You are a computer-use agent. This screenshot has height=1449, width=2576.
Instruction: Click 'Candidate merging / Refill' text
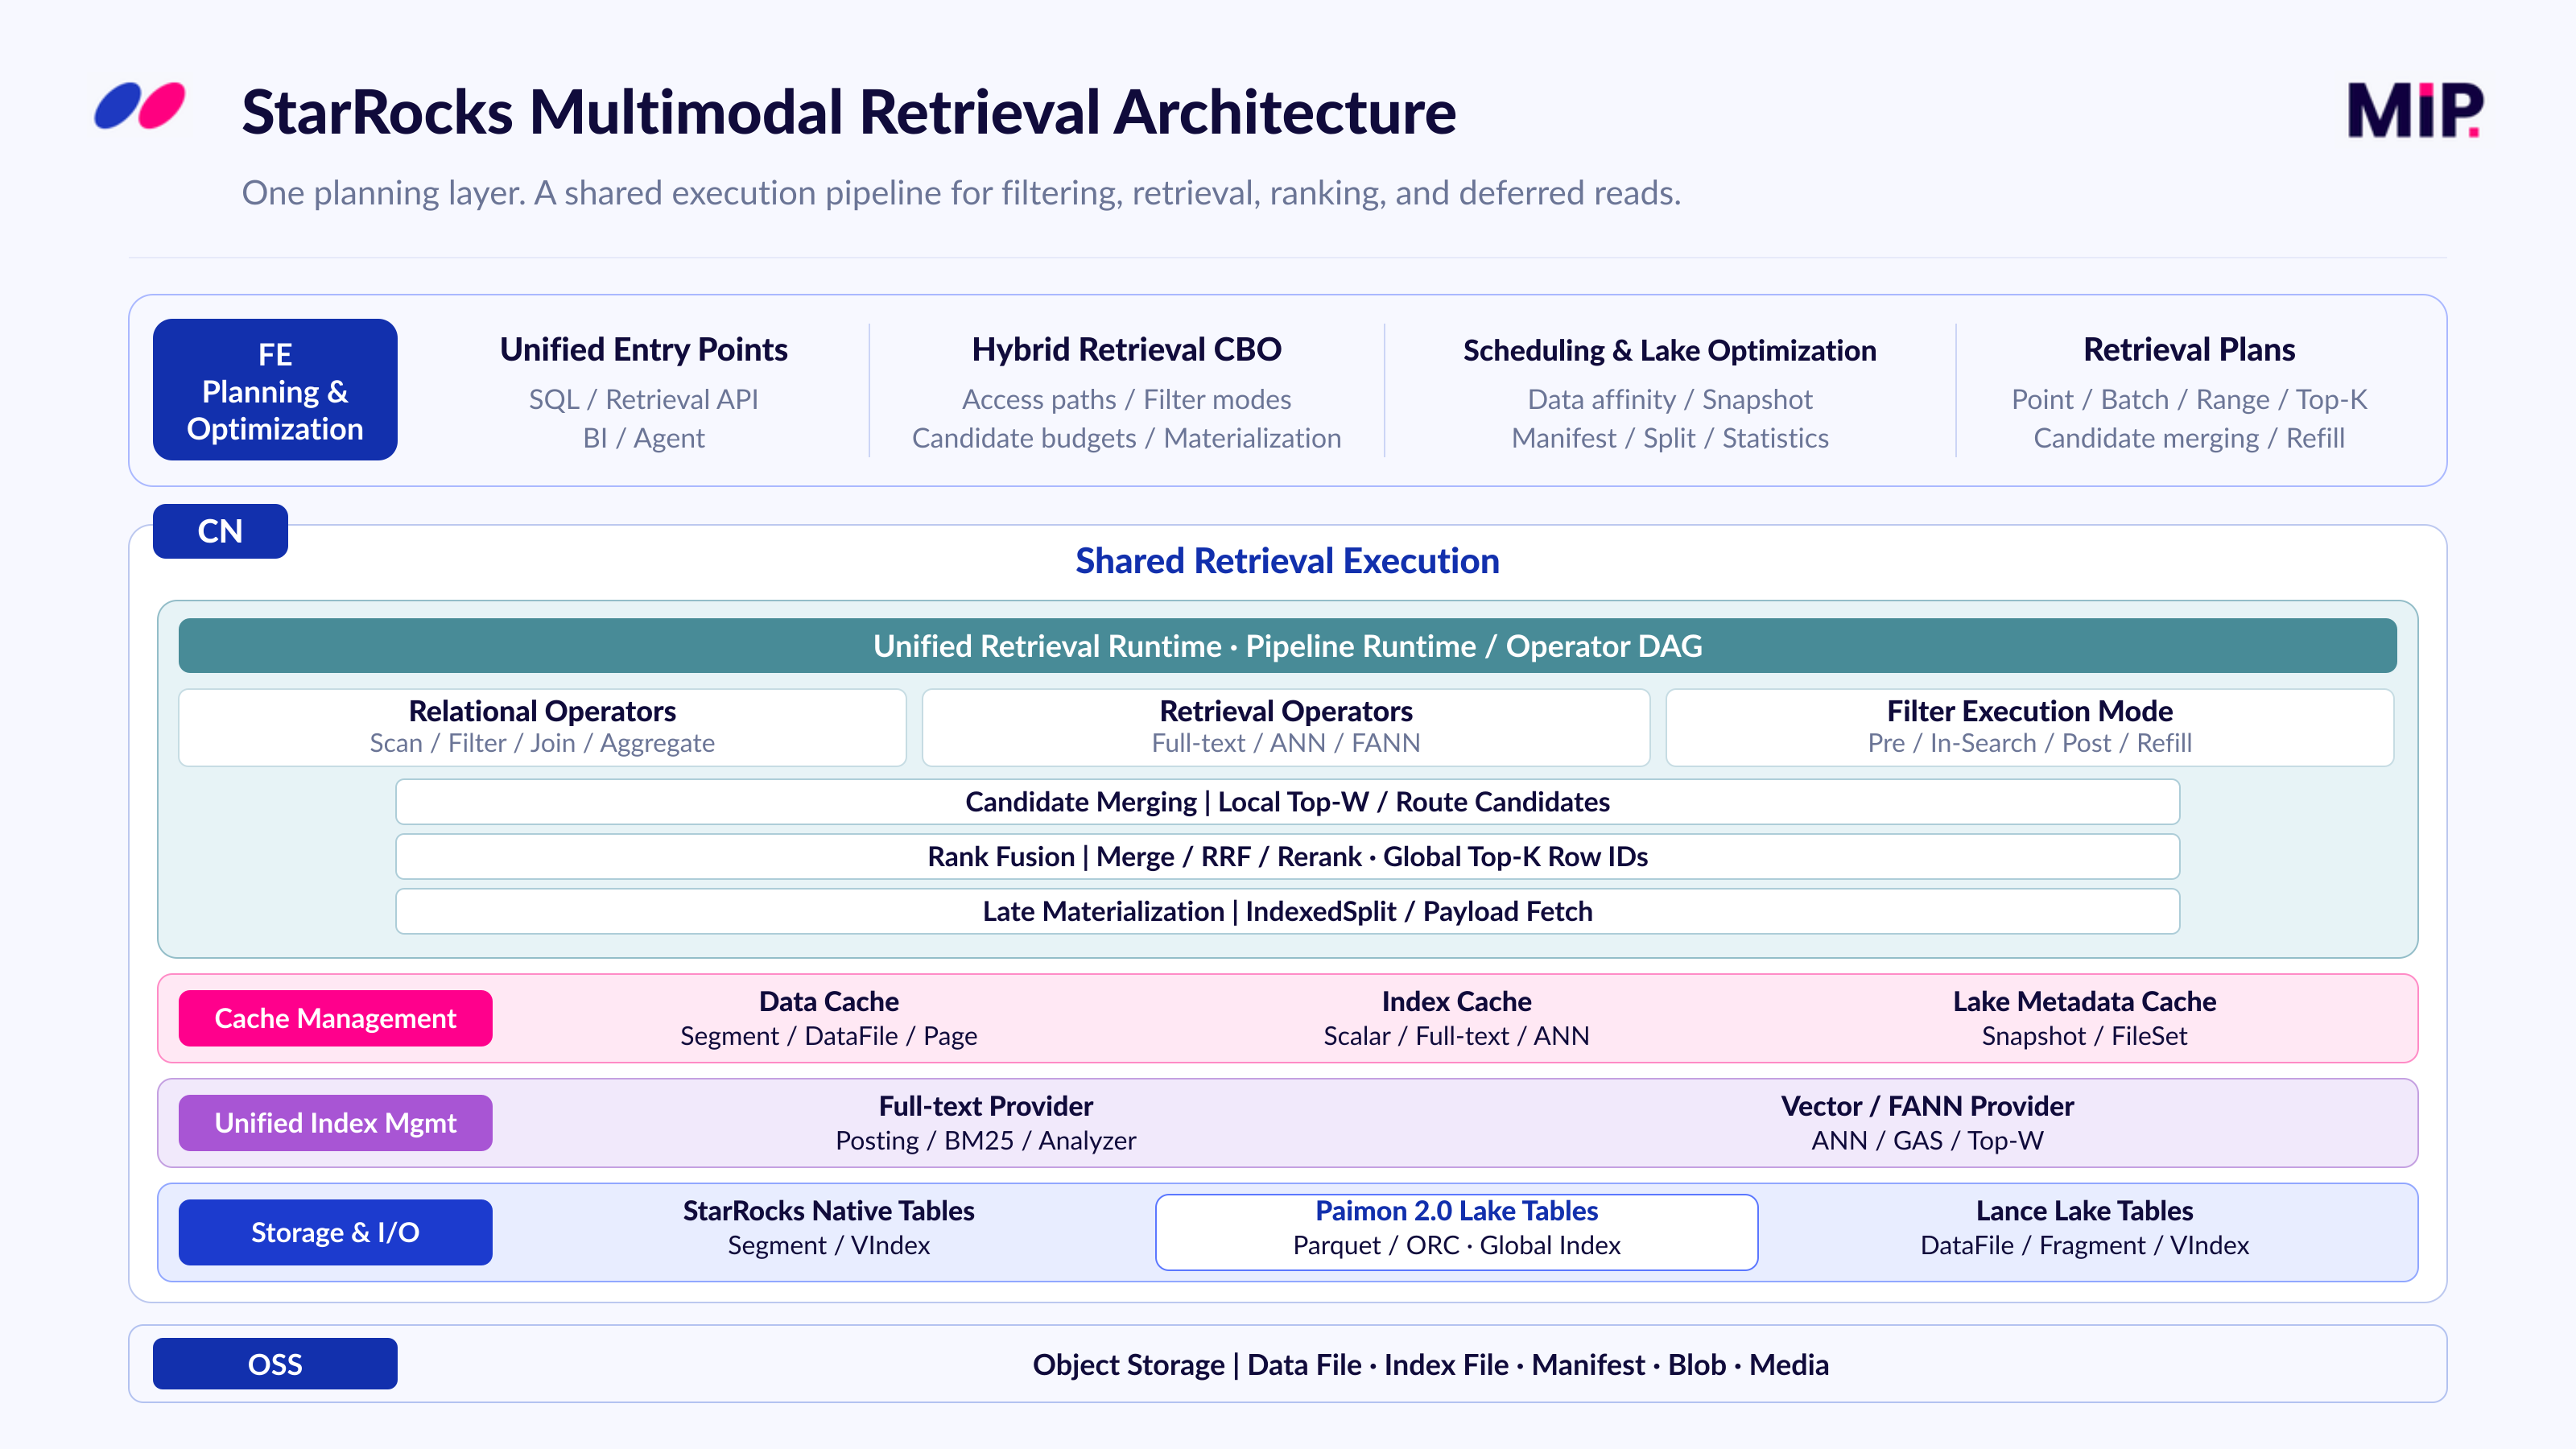click(x=2190, y=439)
